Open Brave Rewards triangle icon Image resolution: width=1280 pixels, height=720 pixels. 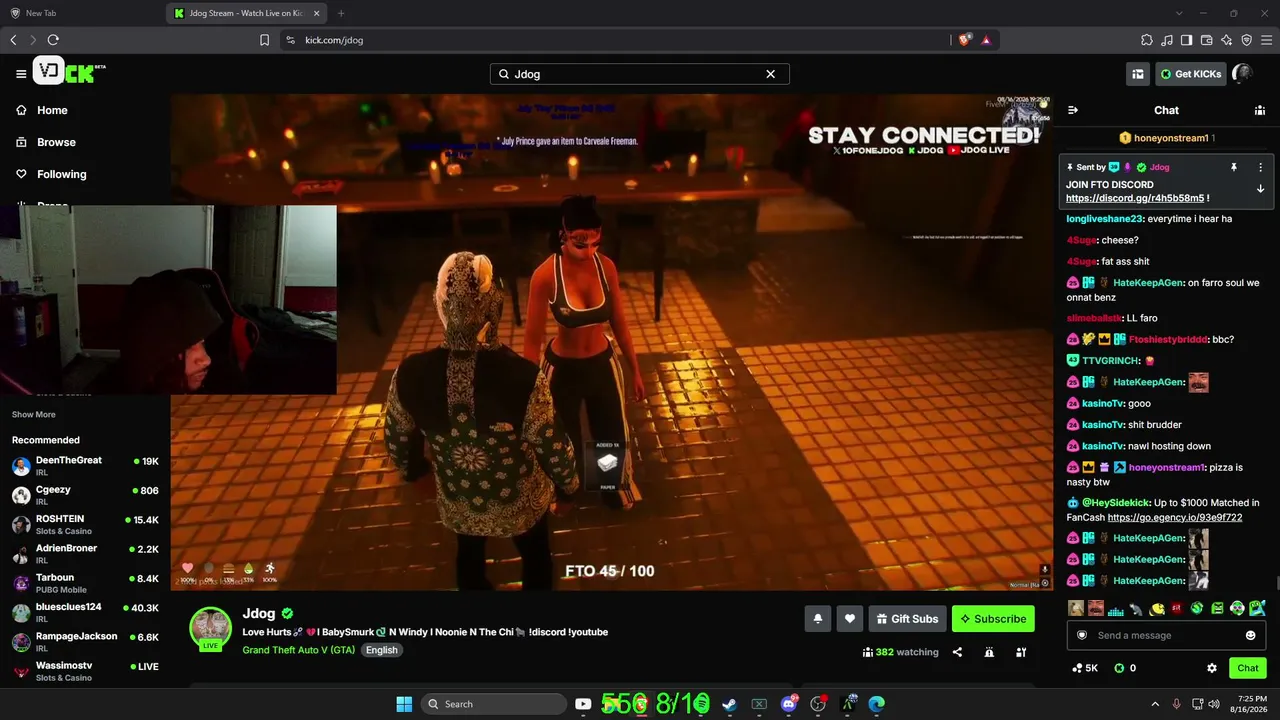point(986,40)
